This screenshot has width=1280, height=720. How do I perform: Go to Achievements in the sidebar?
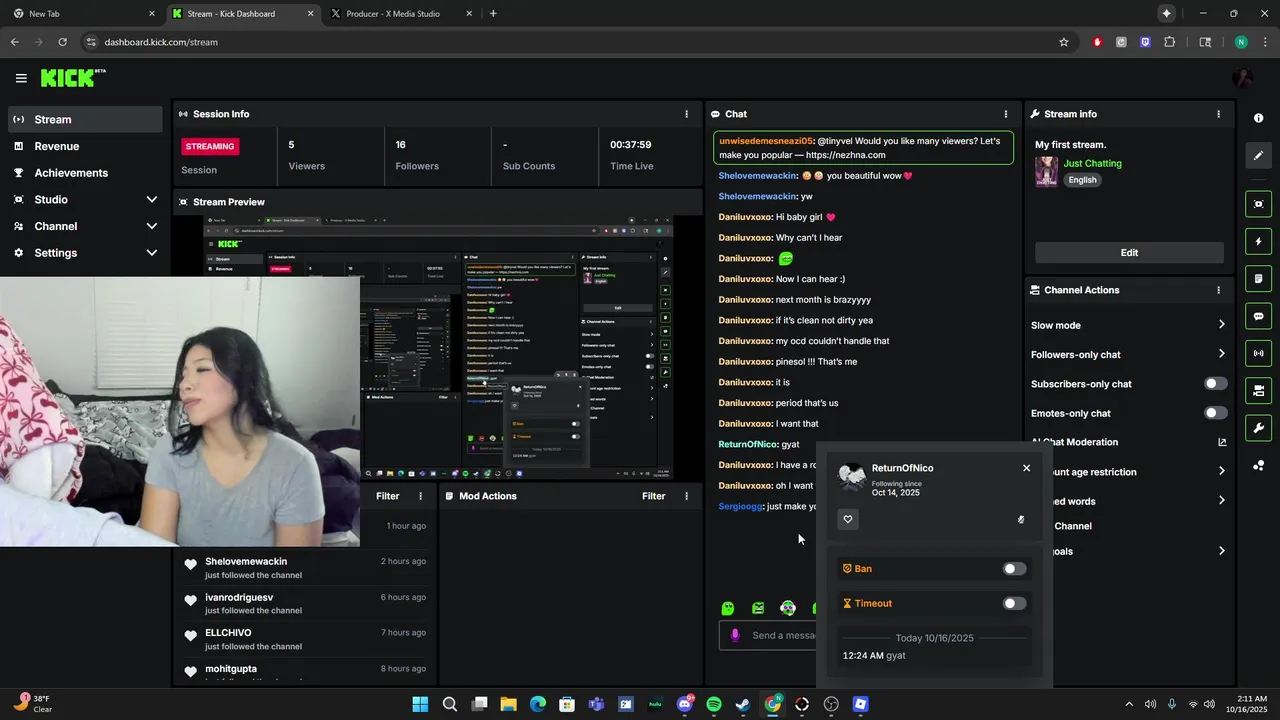click(x=86, y=173)
